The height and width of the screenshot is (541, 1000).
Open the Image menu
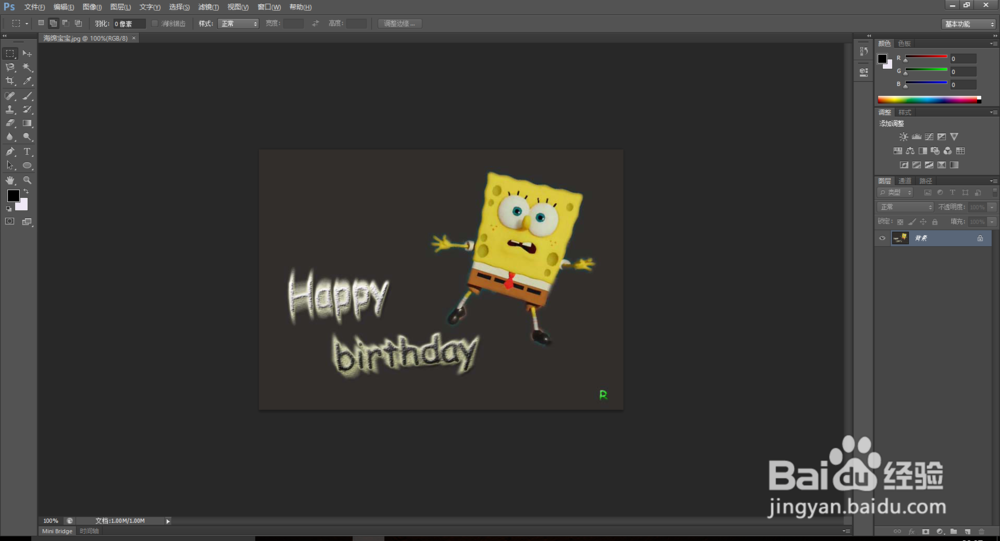point(92,7)
